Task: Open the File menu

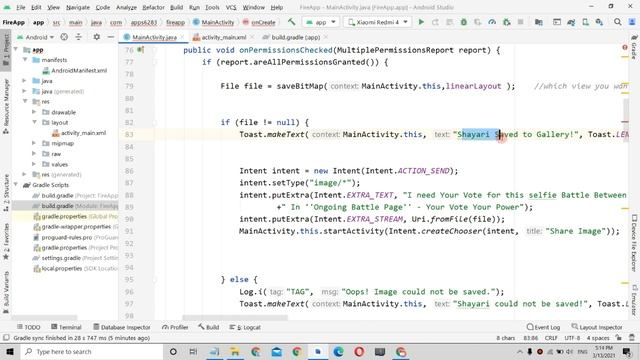Action: click(x=20, y=7)
